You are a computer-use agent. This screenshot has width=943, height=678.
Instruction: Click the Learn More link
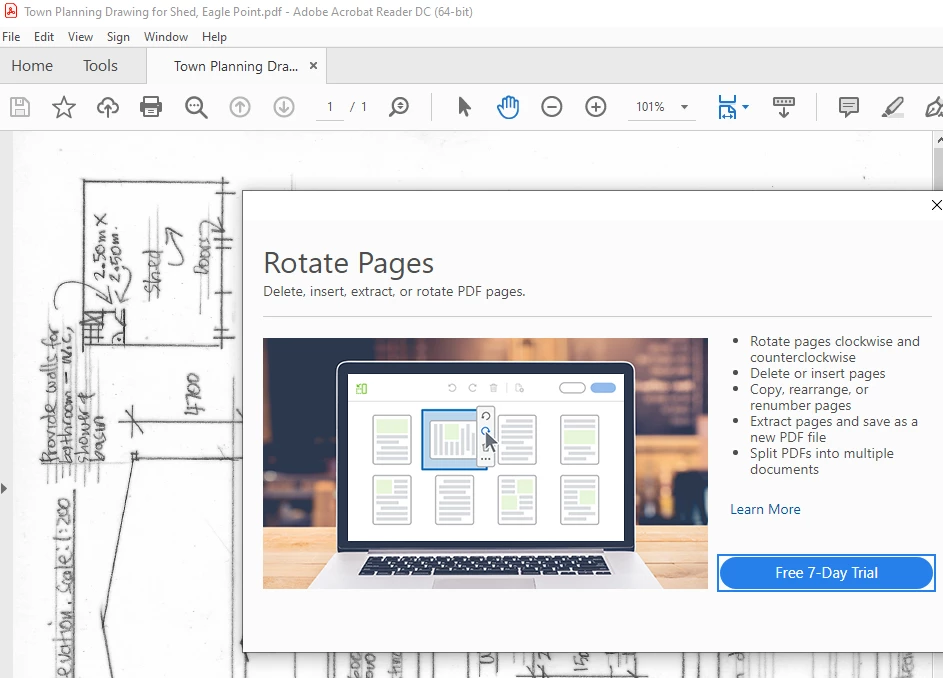pos(765,510)
